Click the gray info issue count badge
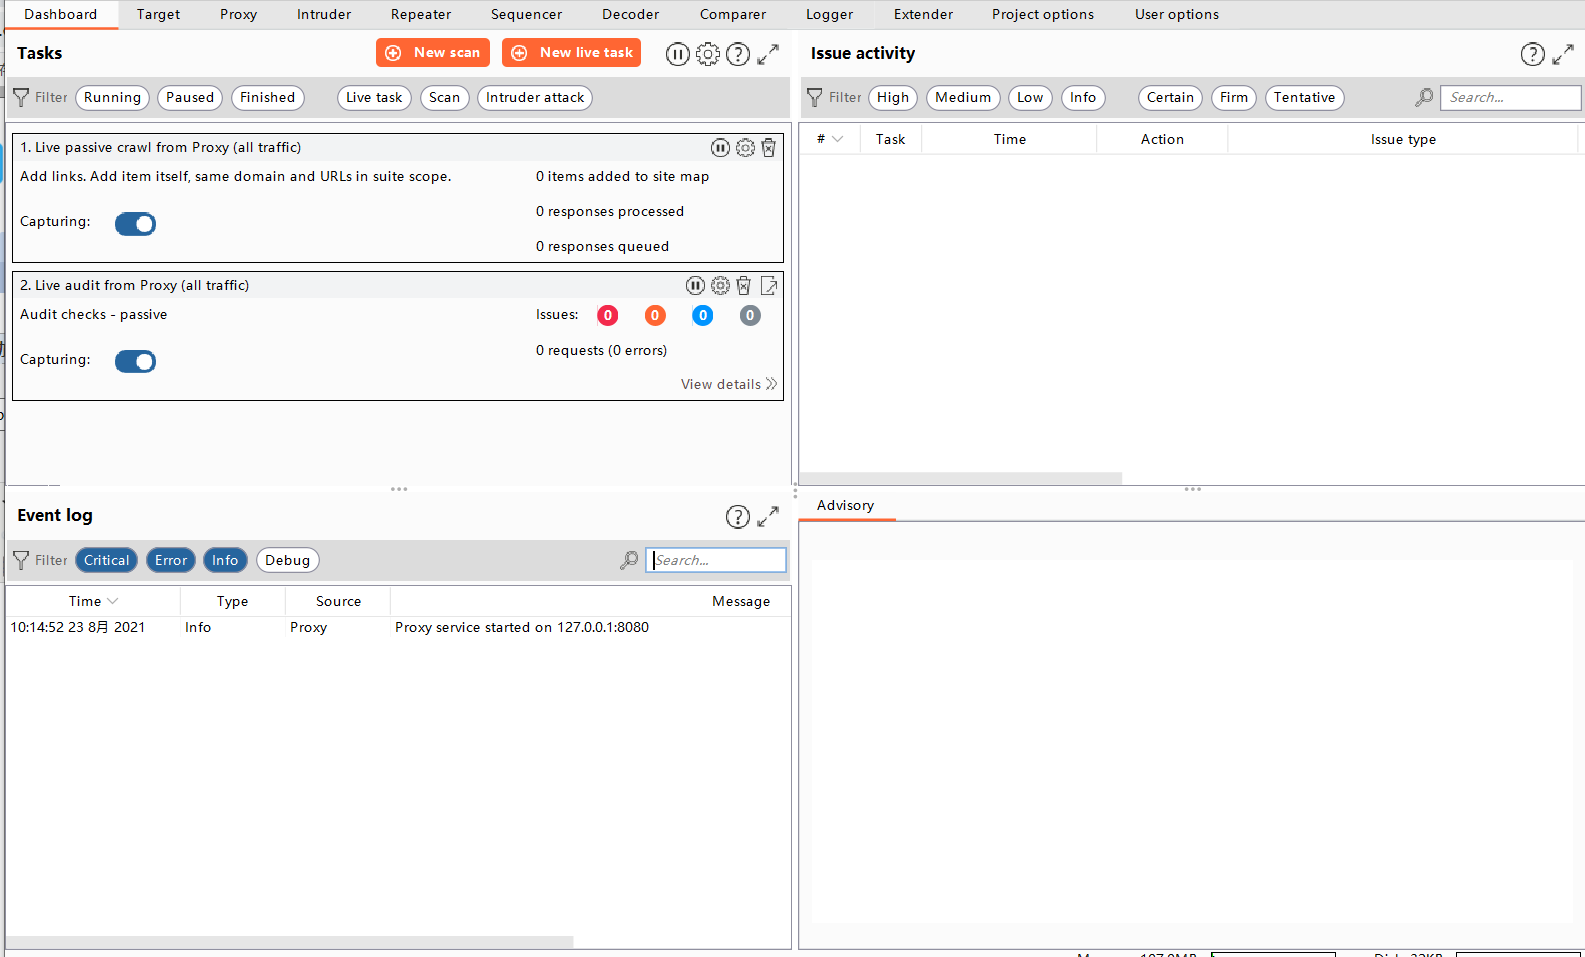The image size is (1585, 957). coord(750,316)
